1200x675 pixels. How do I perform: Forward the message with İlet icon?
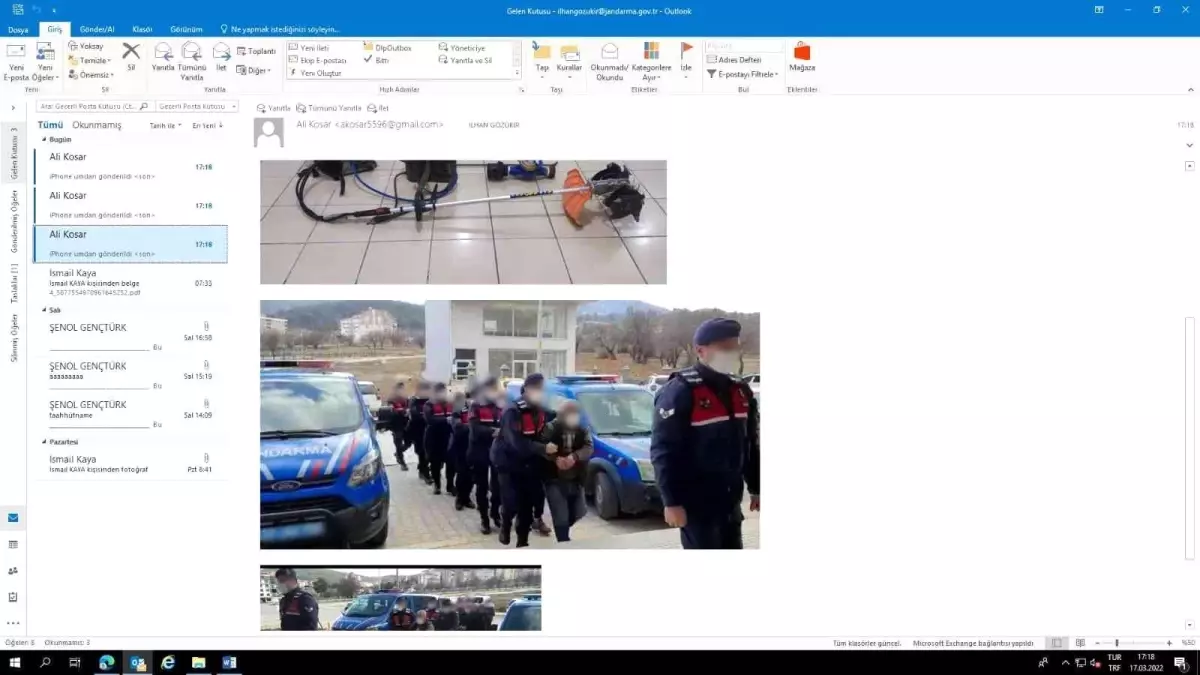(x=221, y=58)
